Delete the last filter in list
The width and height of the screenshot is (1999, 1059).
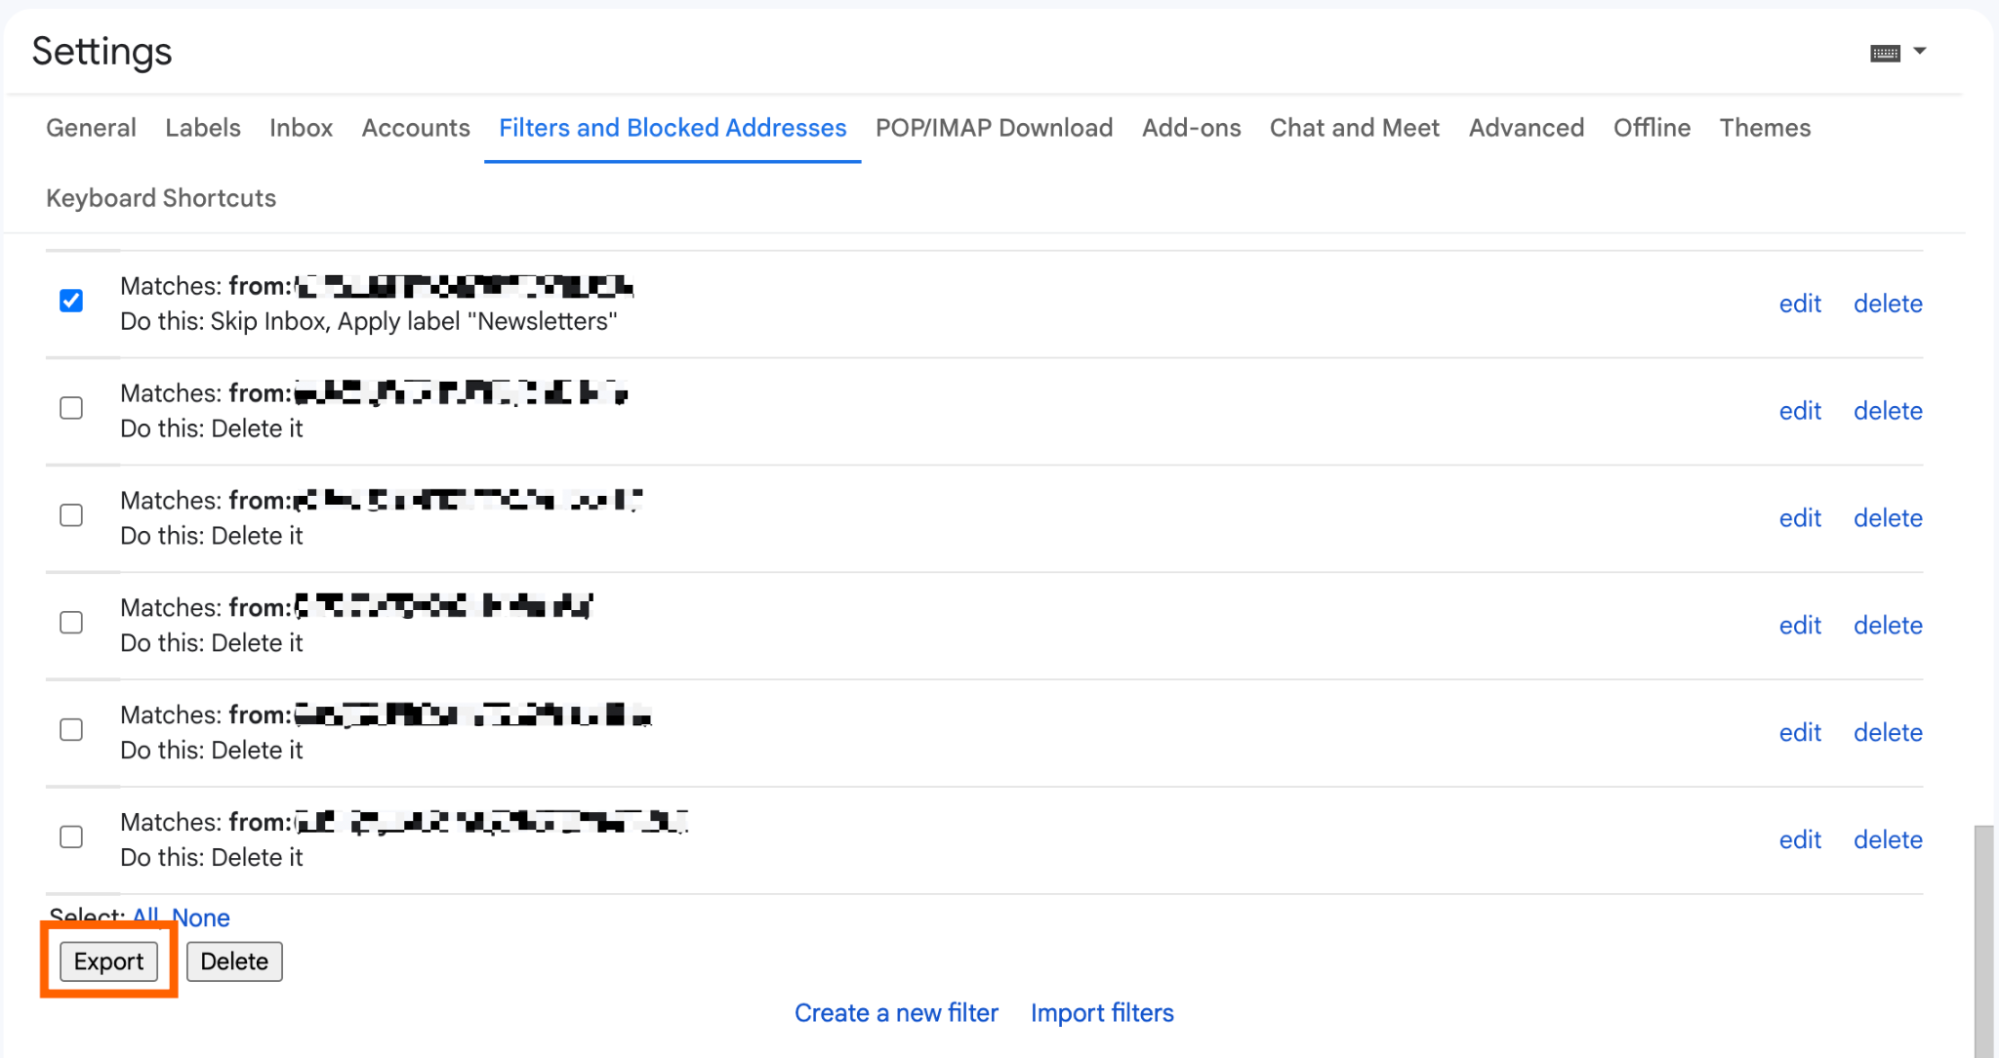[1888, 840]
